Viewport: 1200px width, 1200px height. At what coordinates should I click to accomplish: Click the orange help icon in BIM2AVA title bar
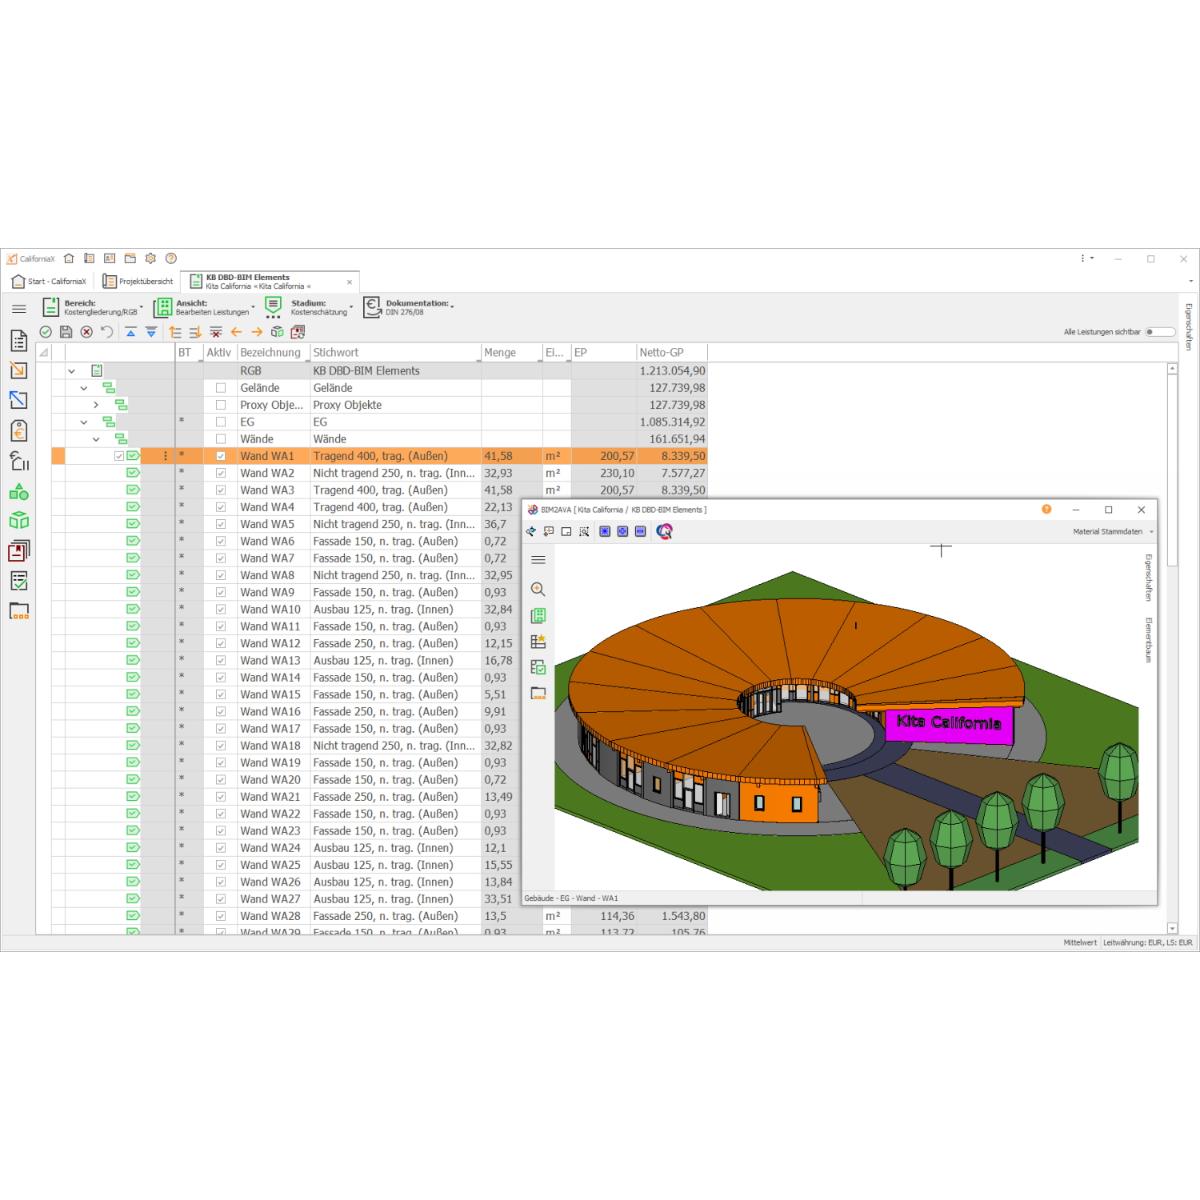pyautogui.click(x=1046, y=509)
